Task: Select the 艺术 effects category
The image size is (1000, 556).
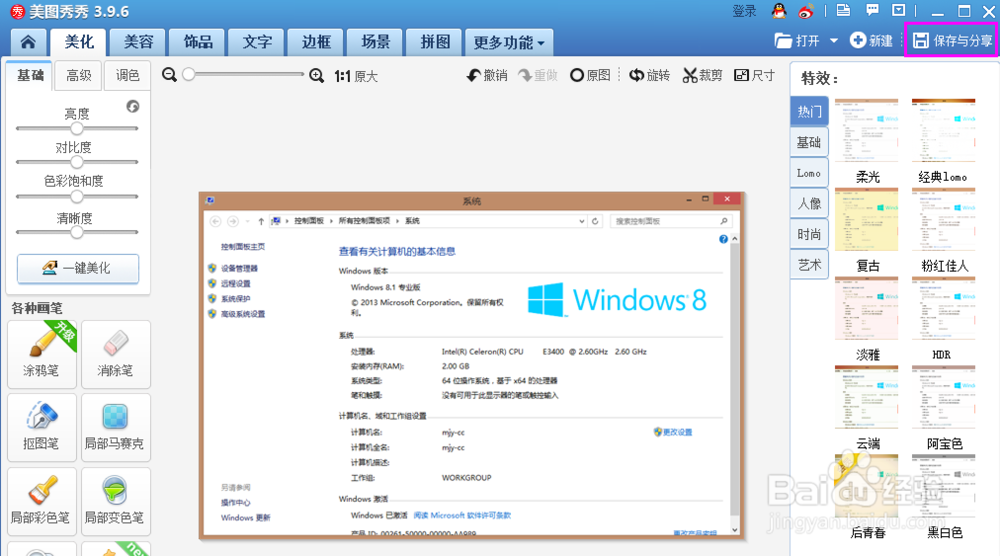Action: (809, 265)
